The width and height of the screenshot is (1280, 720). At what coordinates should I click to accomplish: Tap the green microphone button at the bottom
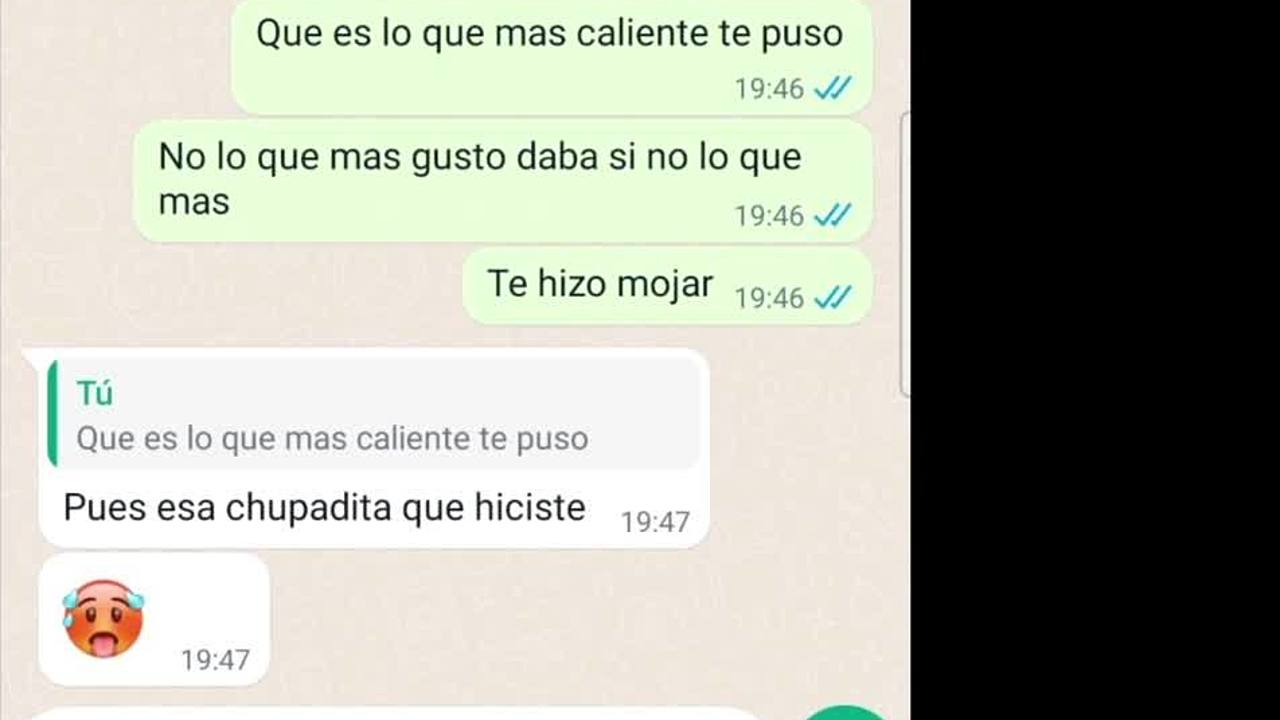click(x=845, y=712)
